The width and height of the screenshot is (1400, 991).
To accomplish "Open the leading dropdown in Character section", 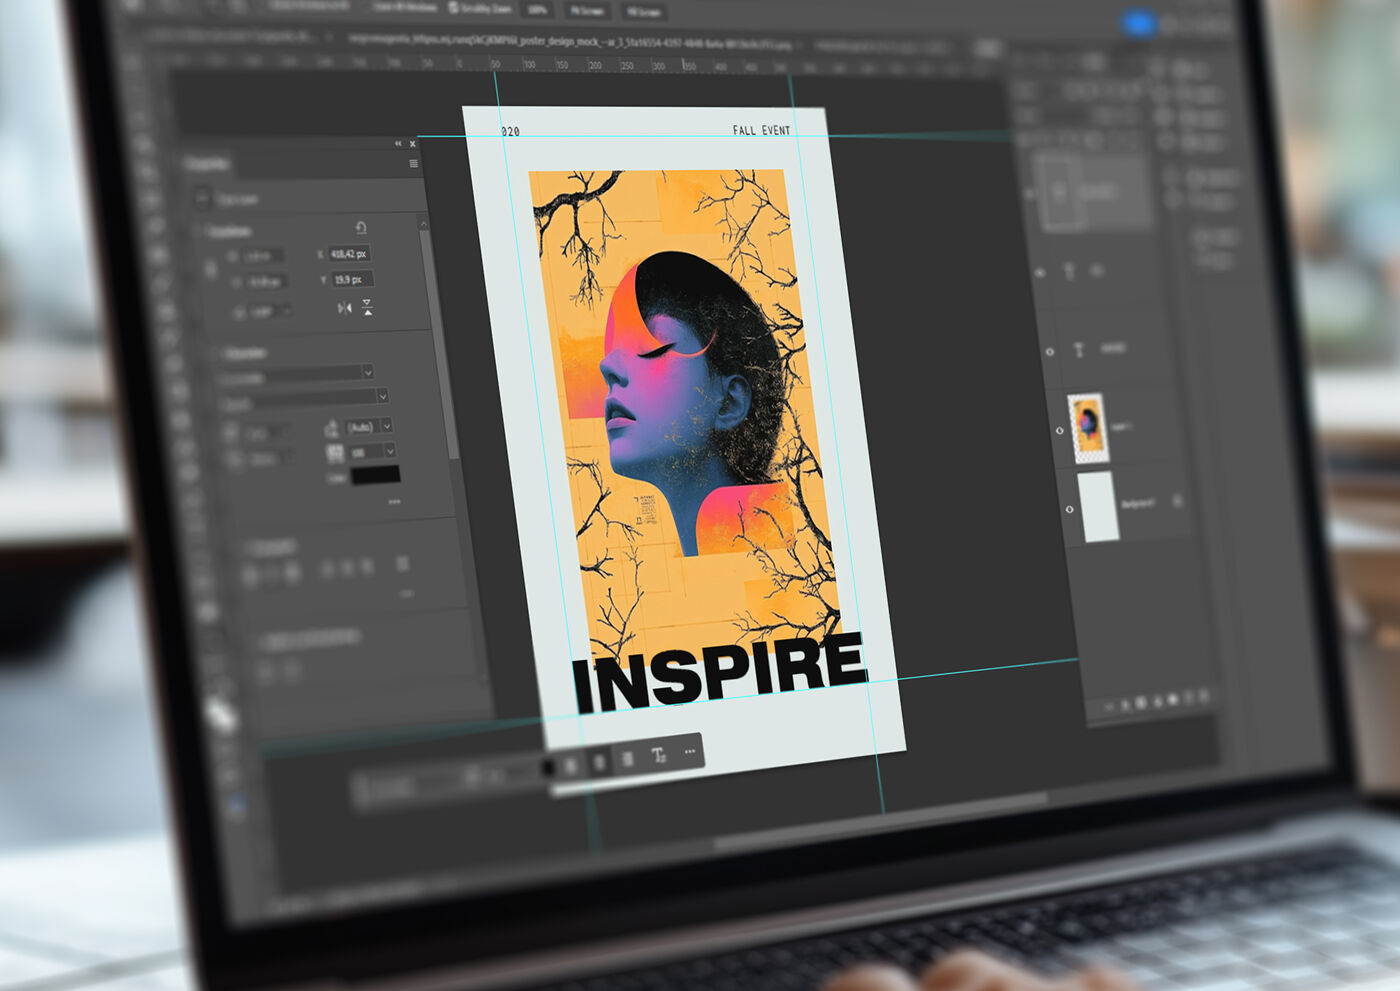I will pos(388,450).
